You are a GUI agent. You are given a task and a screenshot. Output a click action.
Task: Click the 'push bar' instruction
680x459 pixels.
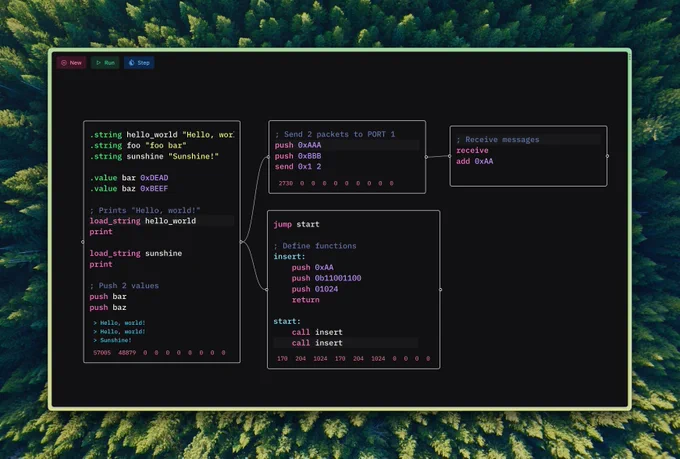(108, 297)
